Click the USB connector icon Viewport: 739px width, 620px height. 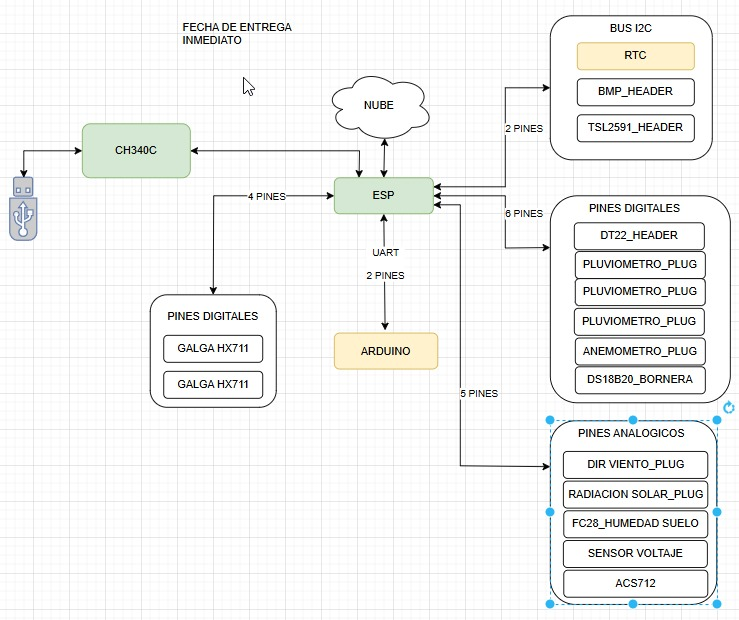[x=27, y=207]
